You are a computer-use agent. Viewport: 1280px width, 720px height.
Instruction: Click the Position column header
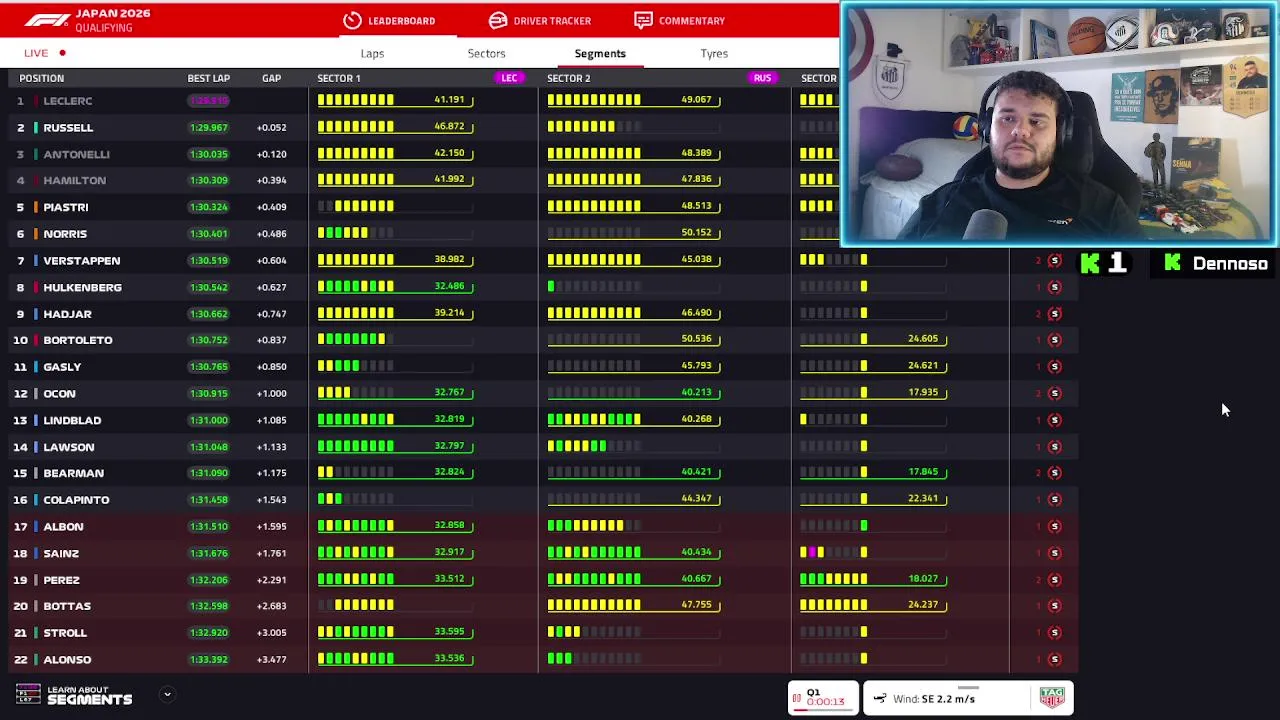pyautogui.click(x=41, y=78)
